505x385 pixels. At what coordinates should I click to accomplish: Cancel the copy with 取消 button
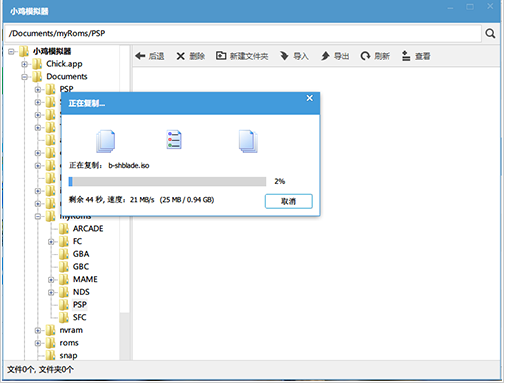click(289, 201)
